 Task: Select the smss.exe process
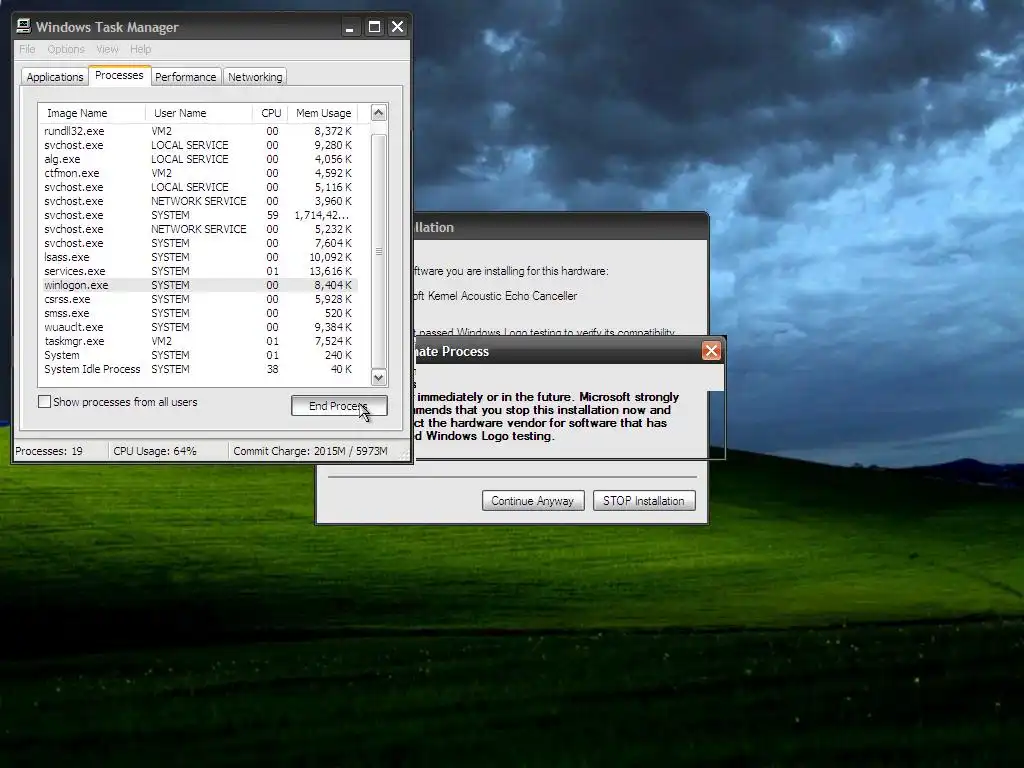199,313
